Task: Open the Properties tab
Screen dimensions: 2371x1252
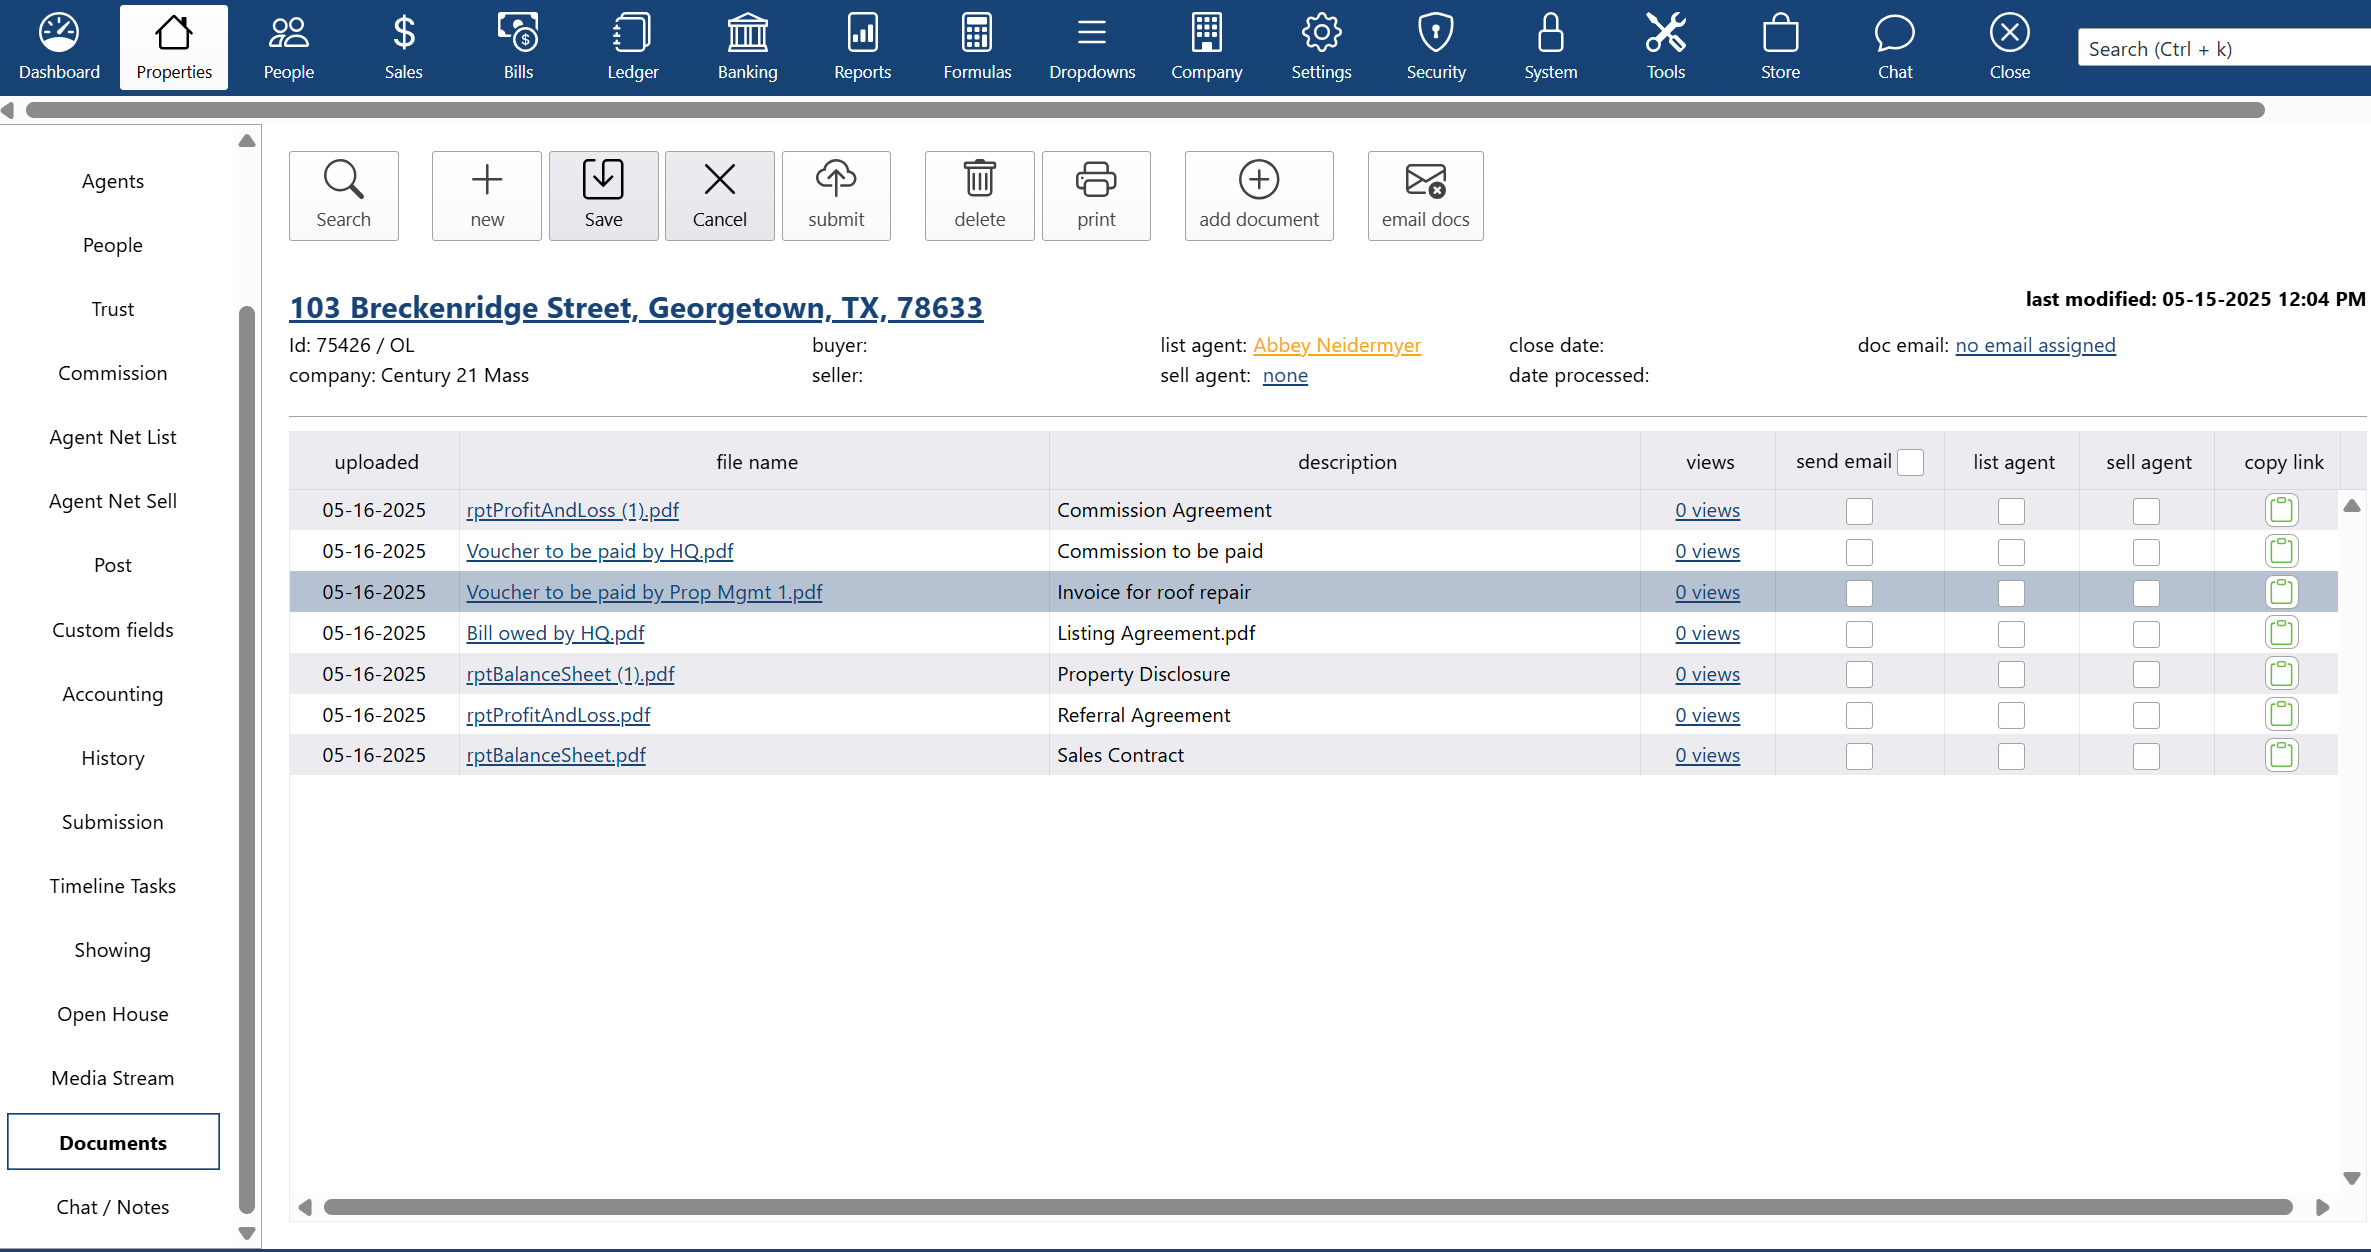Action: tap(174, 47)
